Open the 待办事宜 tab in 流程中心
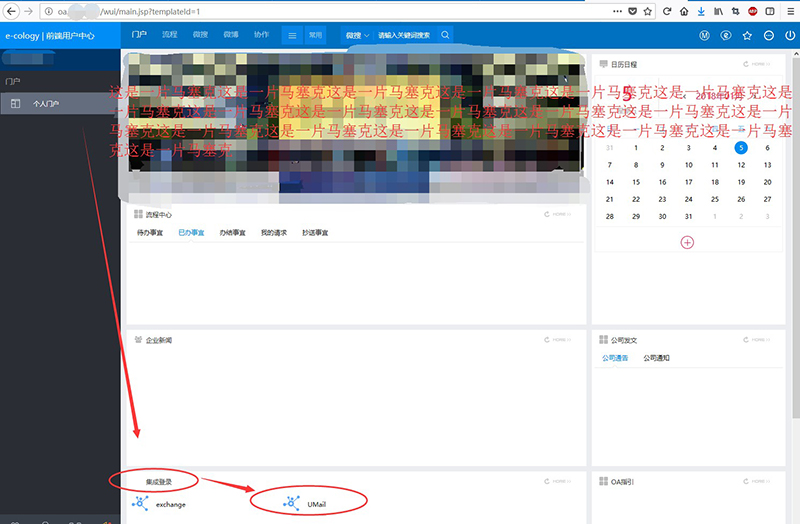 pyautogui.click(x=150, y=233)
